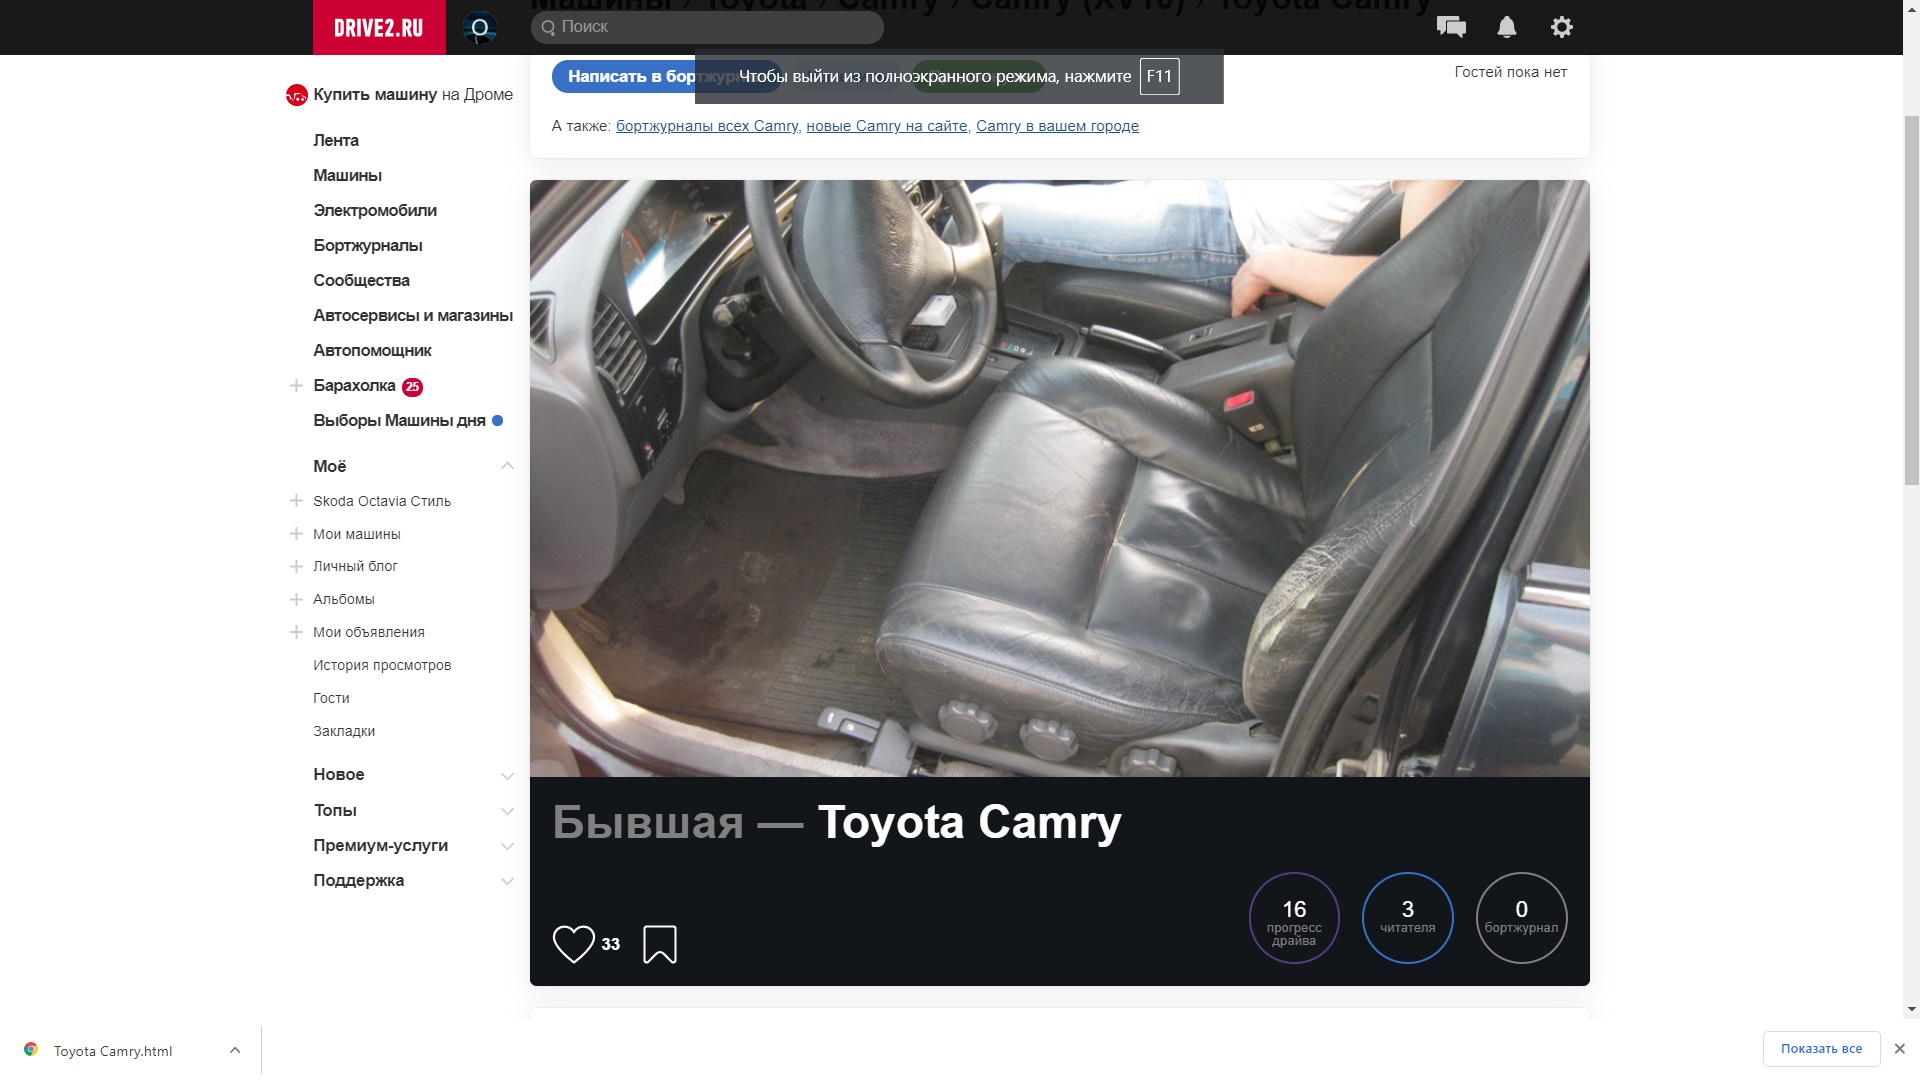Click the DRIVE2.RU logo
1920x1080 pixels.
pos(377,27)
